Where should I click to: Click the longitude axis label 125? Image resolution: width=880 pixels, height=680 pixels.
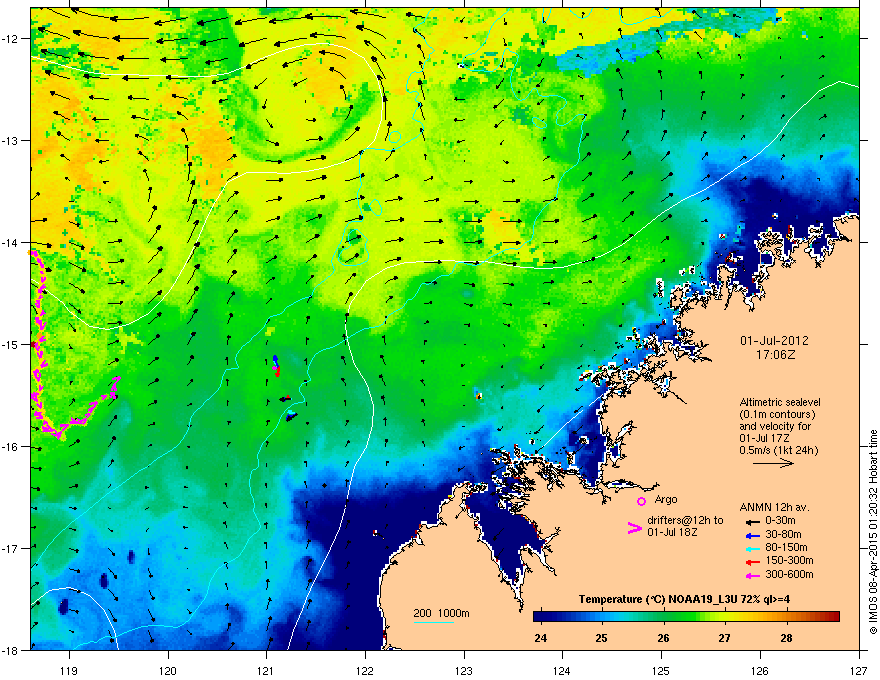[661, 670]
